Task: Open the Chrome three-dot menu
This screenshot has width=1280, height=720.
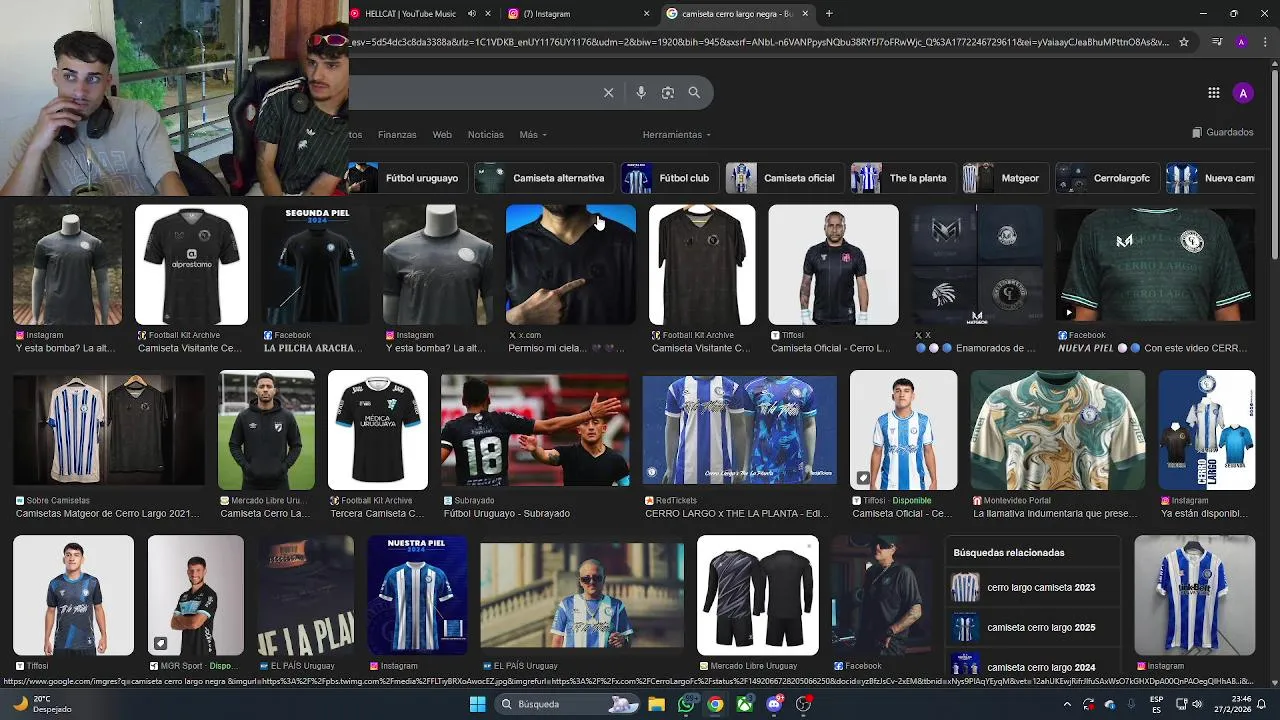Action: coord(1265,42)
